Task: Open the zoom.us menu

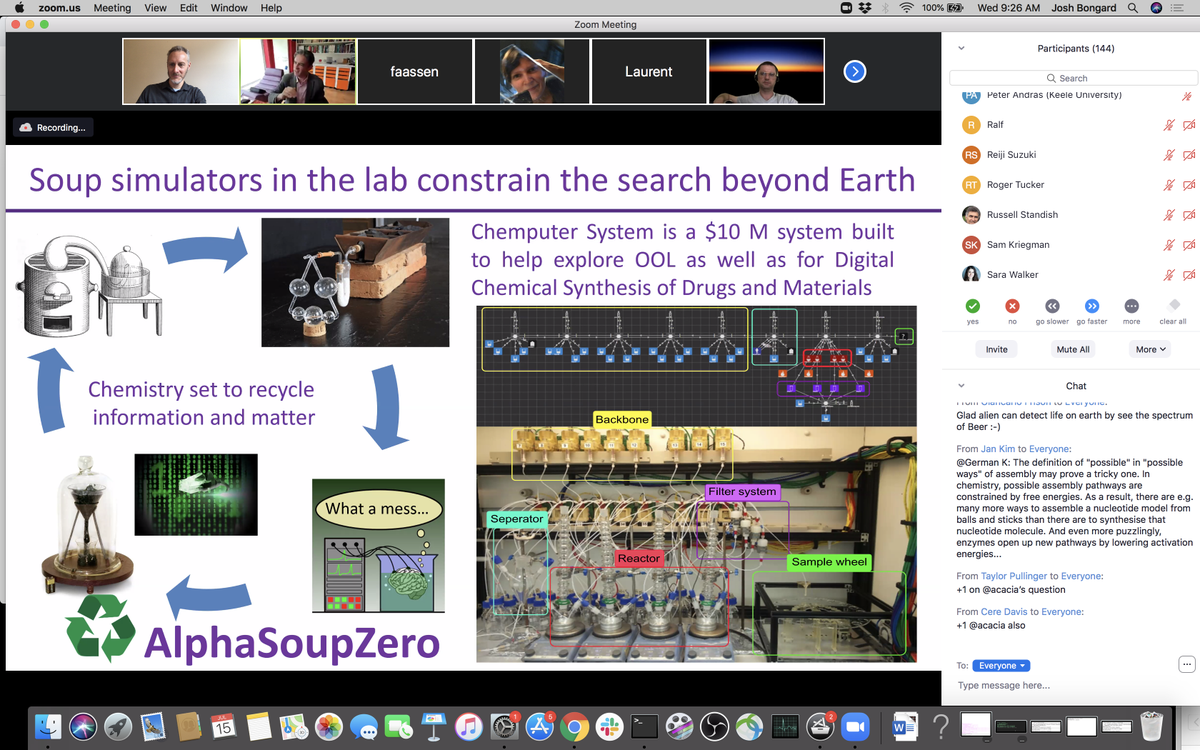Action: point(60,8)
